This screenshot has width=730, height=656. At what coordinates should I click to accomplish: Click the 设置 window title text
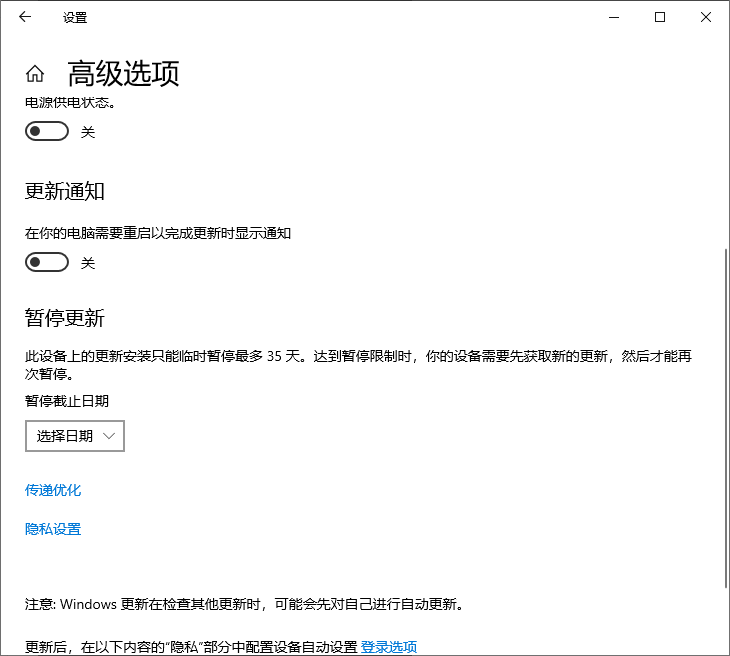75,18
